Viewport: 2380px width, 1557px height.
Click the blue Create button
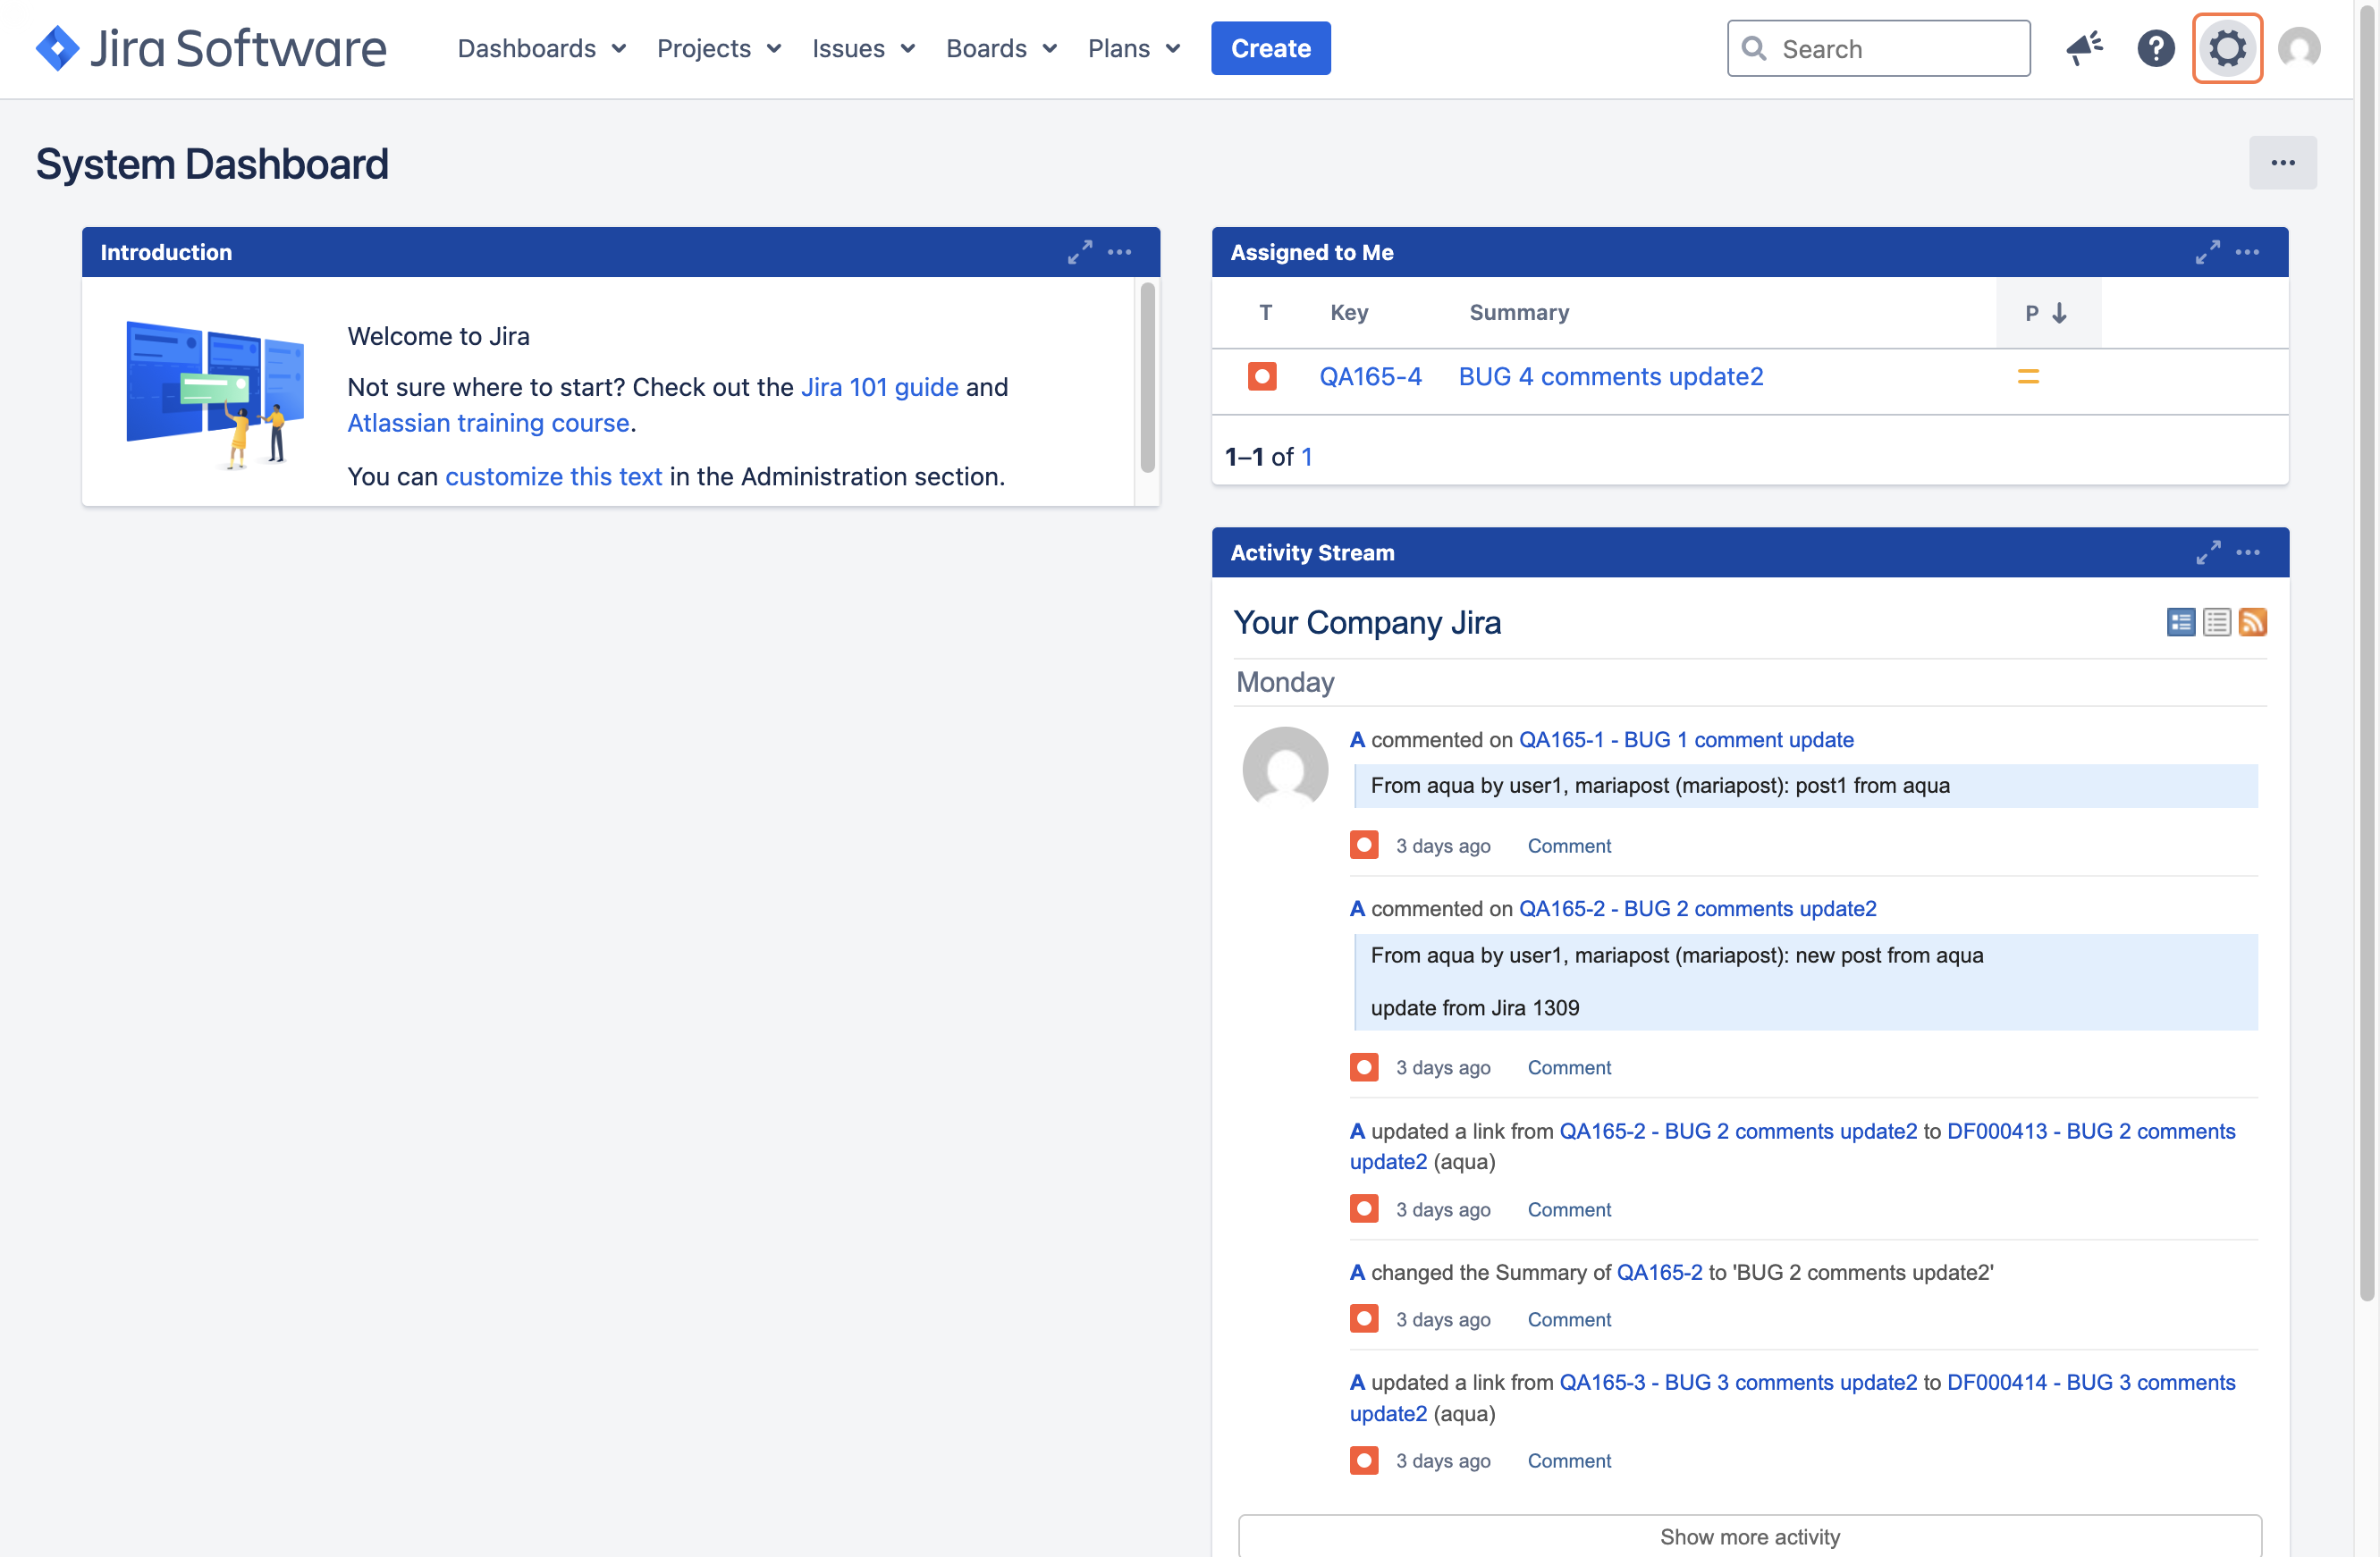click(x=1270, y=48)
